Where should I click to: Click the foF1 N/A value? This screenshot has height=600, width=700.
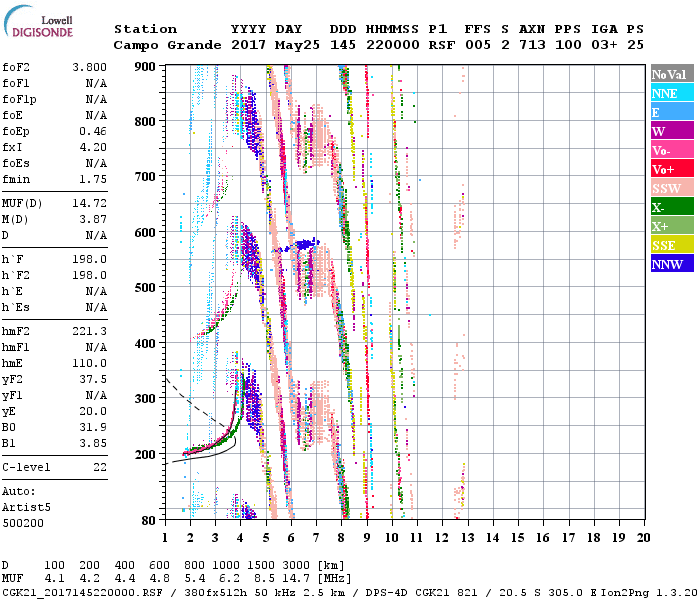click(96, 83)
